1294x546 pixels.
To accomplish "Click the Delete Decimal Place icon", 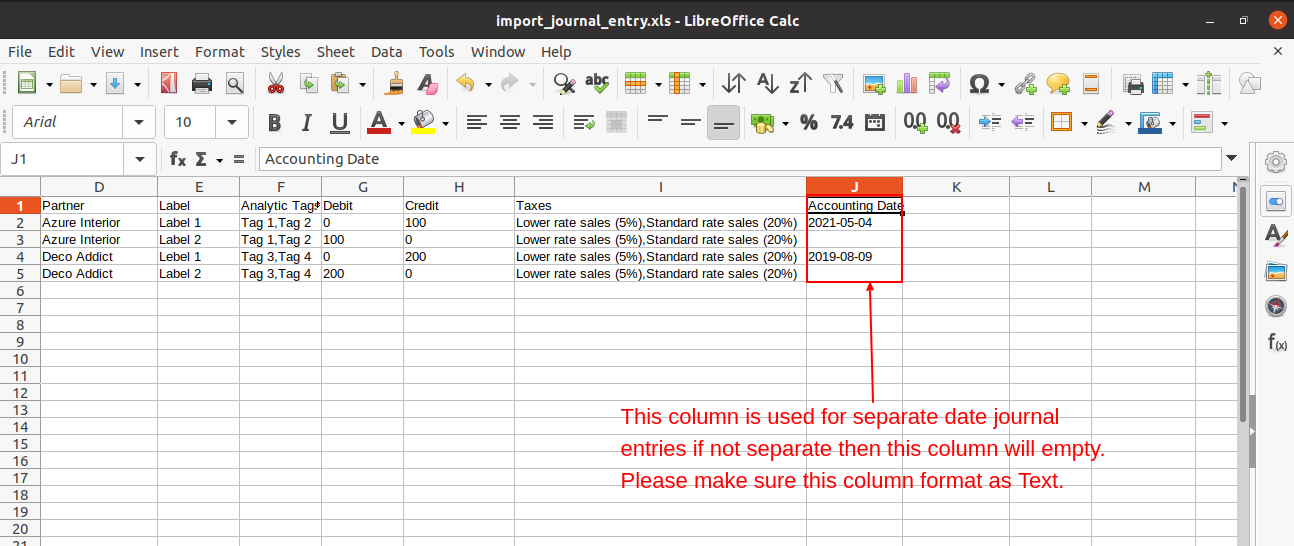I will (948, 122).
